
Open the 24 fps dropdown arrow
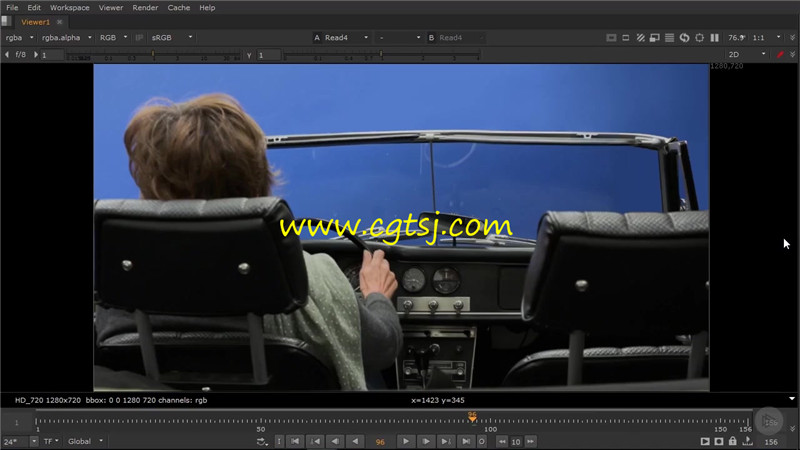pos(34,441)
